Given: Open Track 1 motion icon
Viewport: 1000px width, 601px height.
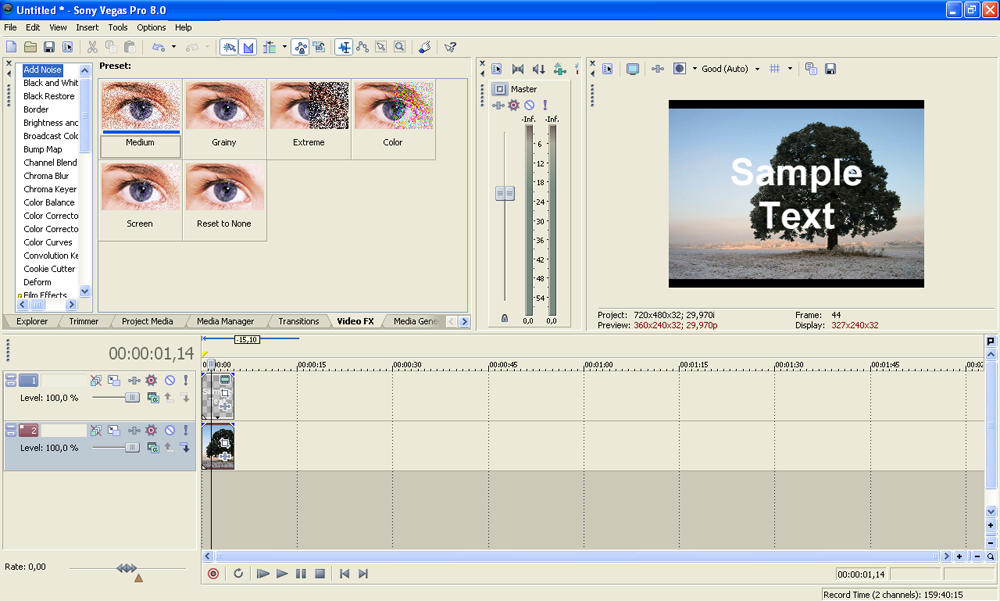Looking at the screenshot, I should point(114,380).
